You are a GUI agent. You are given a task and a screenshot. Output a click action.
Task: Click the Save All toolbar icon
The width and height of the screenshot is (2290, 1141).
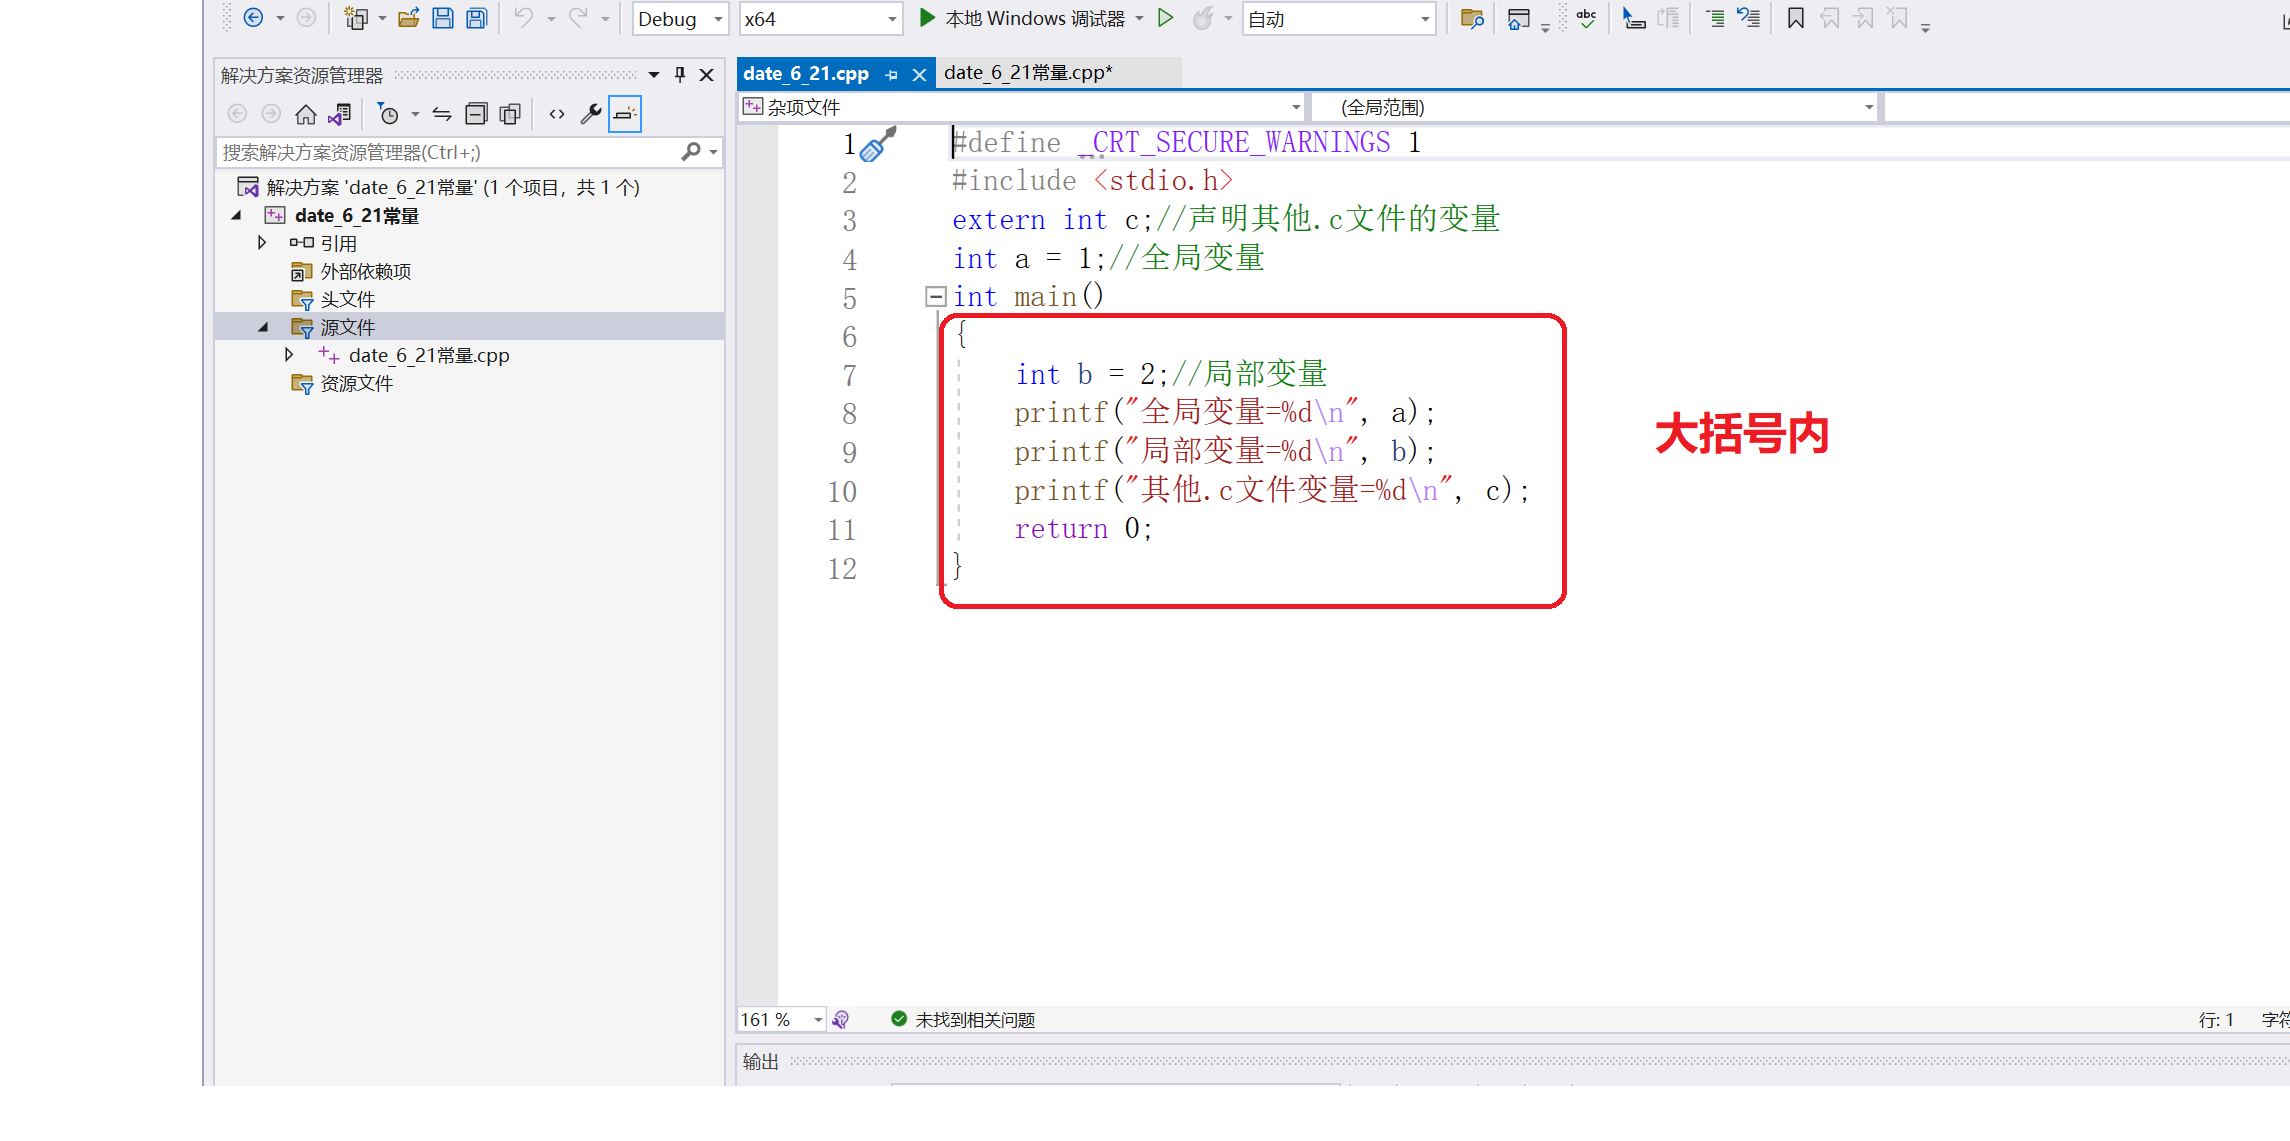click(x=477, y=18)
